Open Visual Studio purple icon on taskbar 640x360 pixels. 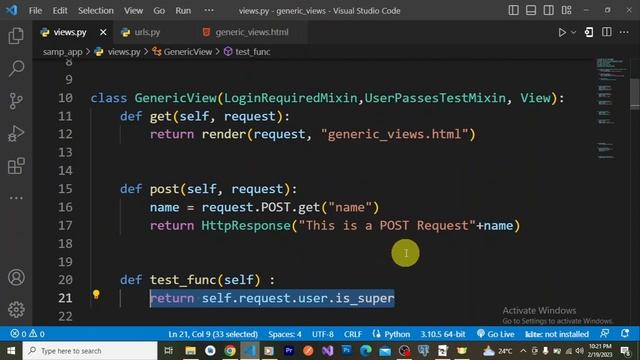click(328, 351)
